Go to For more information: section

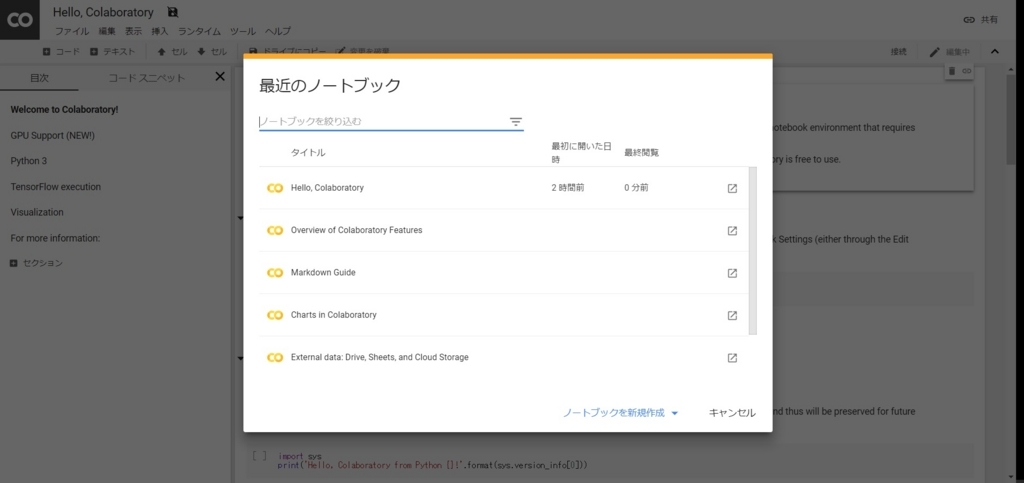[55, 238]
